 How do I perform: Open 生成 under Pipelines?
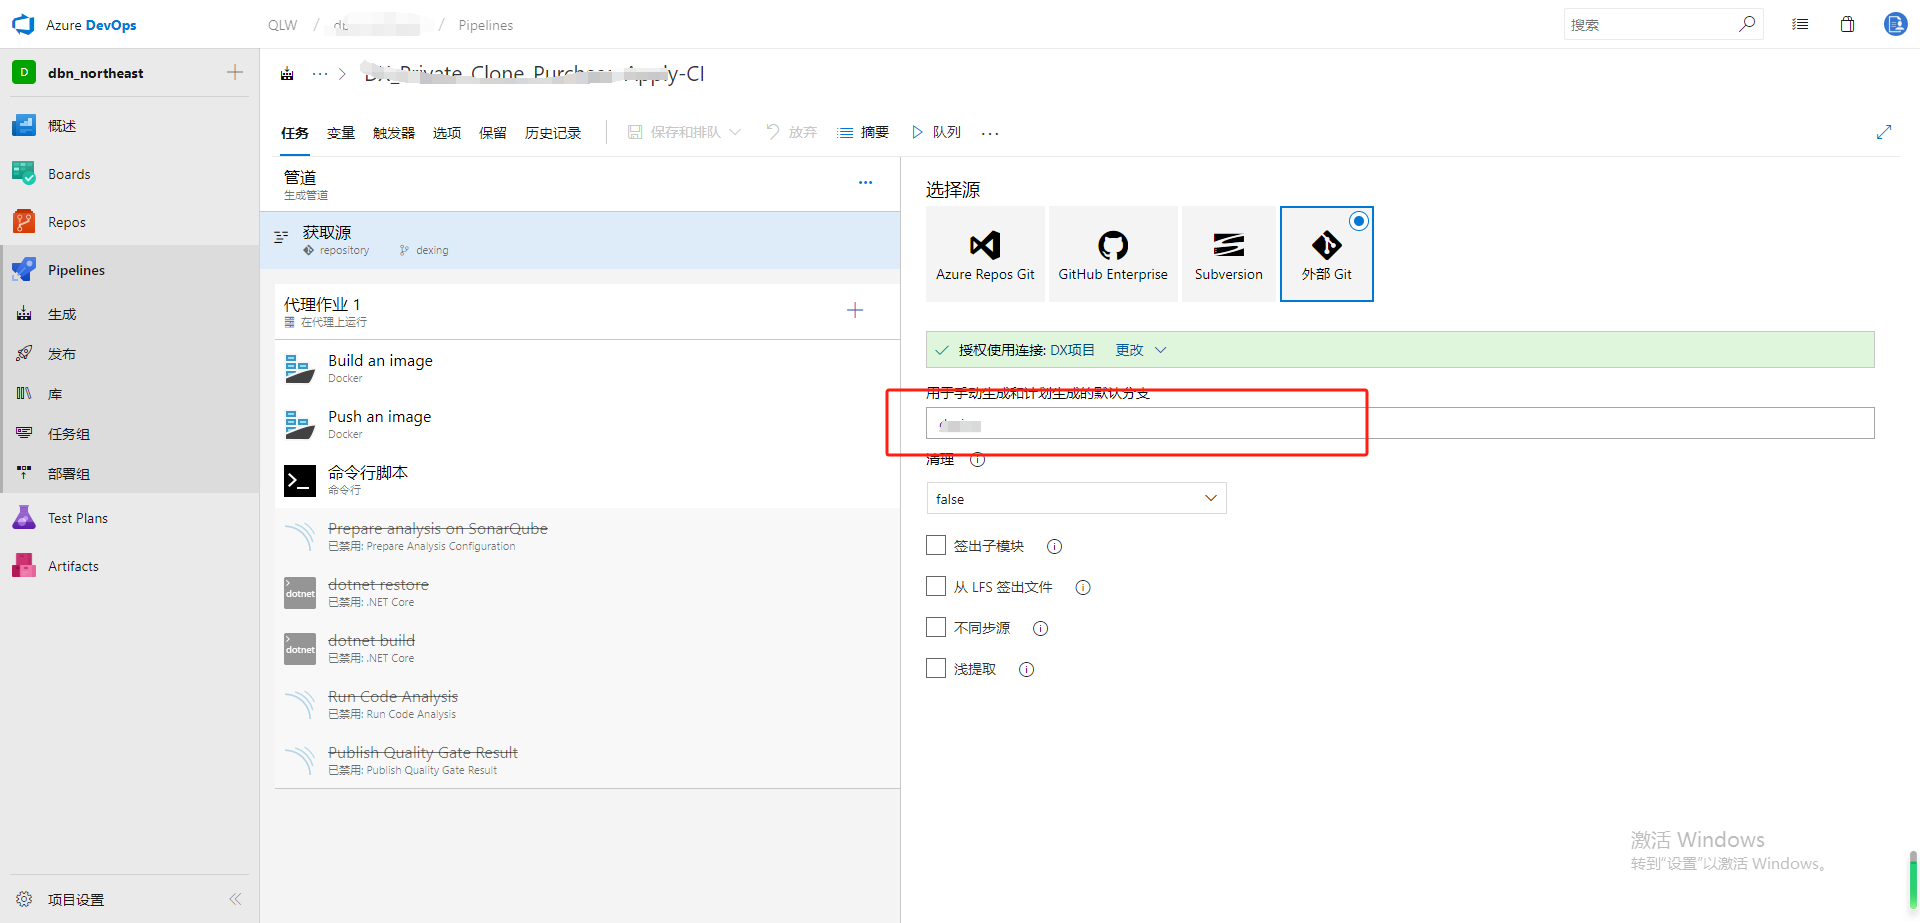(62, 314)
